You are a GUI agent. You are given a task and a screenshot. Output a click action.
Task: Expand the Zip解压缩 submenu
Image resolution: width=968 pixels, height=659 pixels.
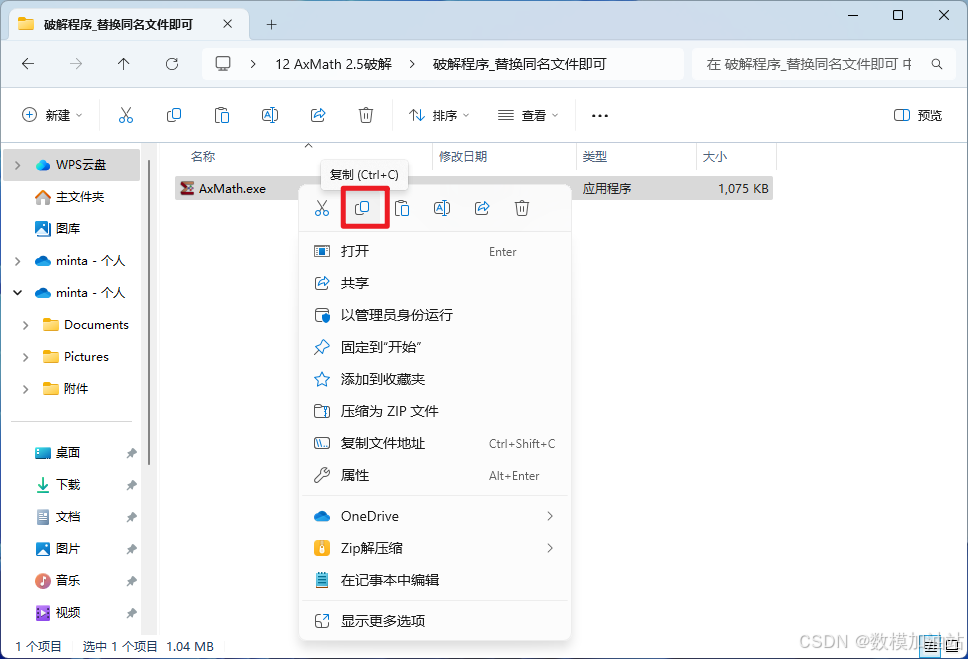coord(435,548)
